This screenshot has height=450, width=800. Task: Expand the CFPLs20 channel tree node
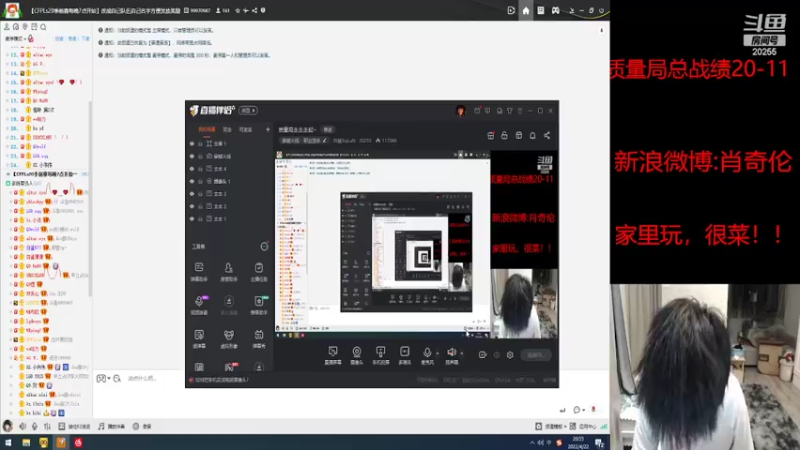(x=8, y=174)
